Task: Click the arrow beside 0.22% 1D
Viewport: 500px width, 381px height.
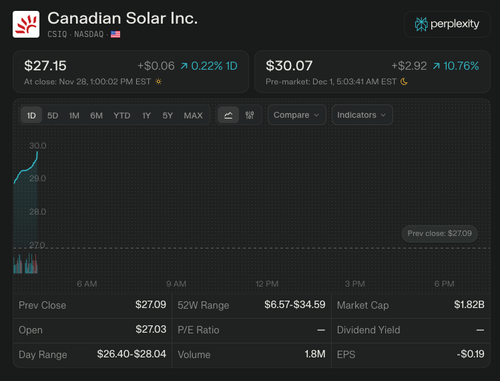Action: coord(184,66)
